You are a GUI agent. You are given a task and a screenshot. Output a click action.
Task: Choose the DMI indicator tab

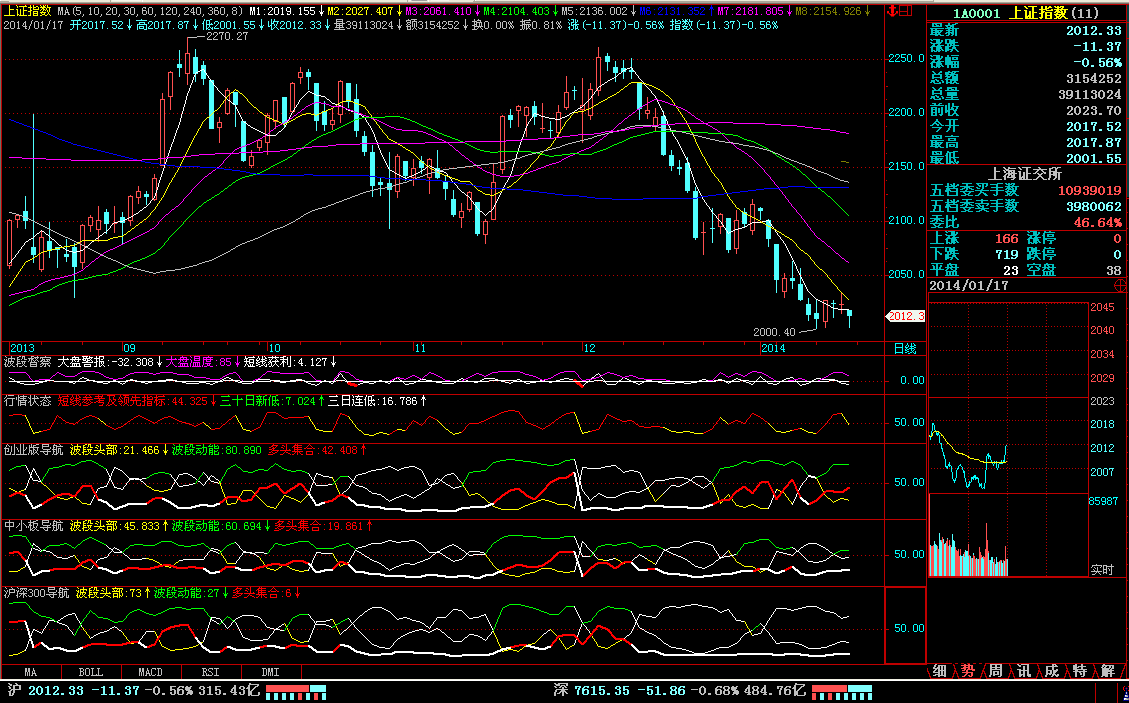[x=271, y=672]
